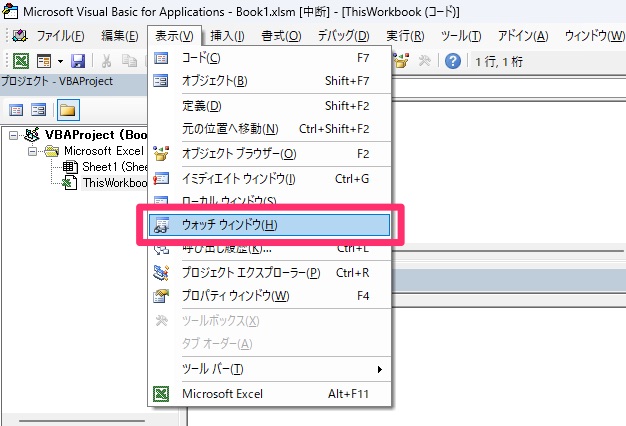Click the Watch Window glasses icon
The height and width of the screenshot is (426, 626).
pyautogui.click(x=162, y=225)
